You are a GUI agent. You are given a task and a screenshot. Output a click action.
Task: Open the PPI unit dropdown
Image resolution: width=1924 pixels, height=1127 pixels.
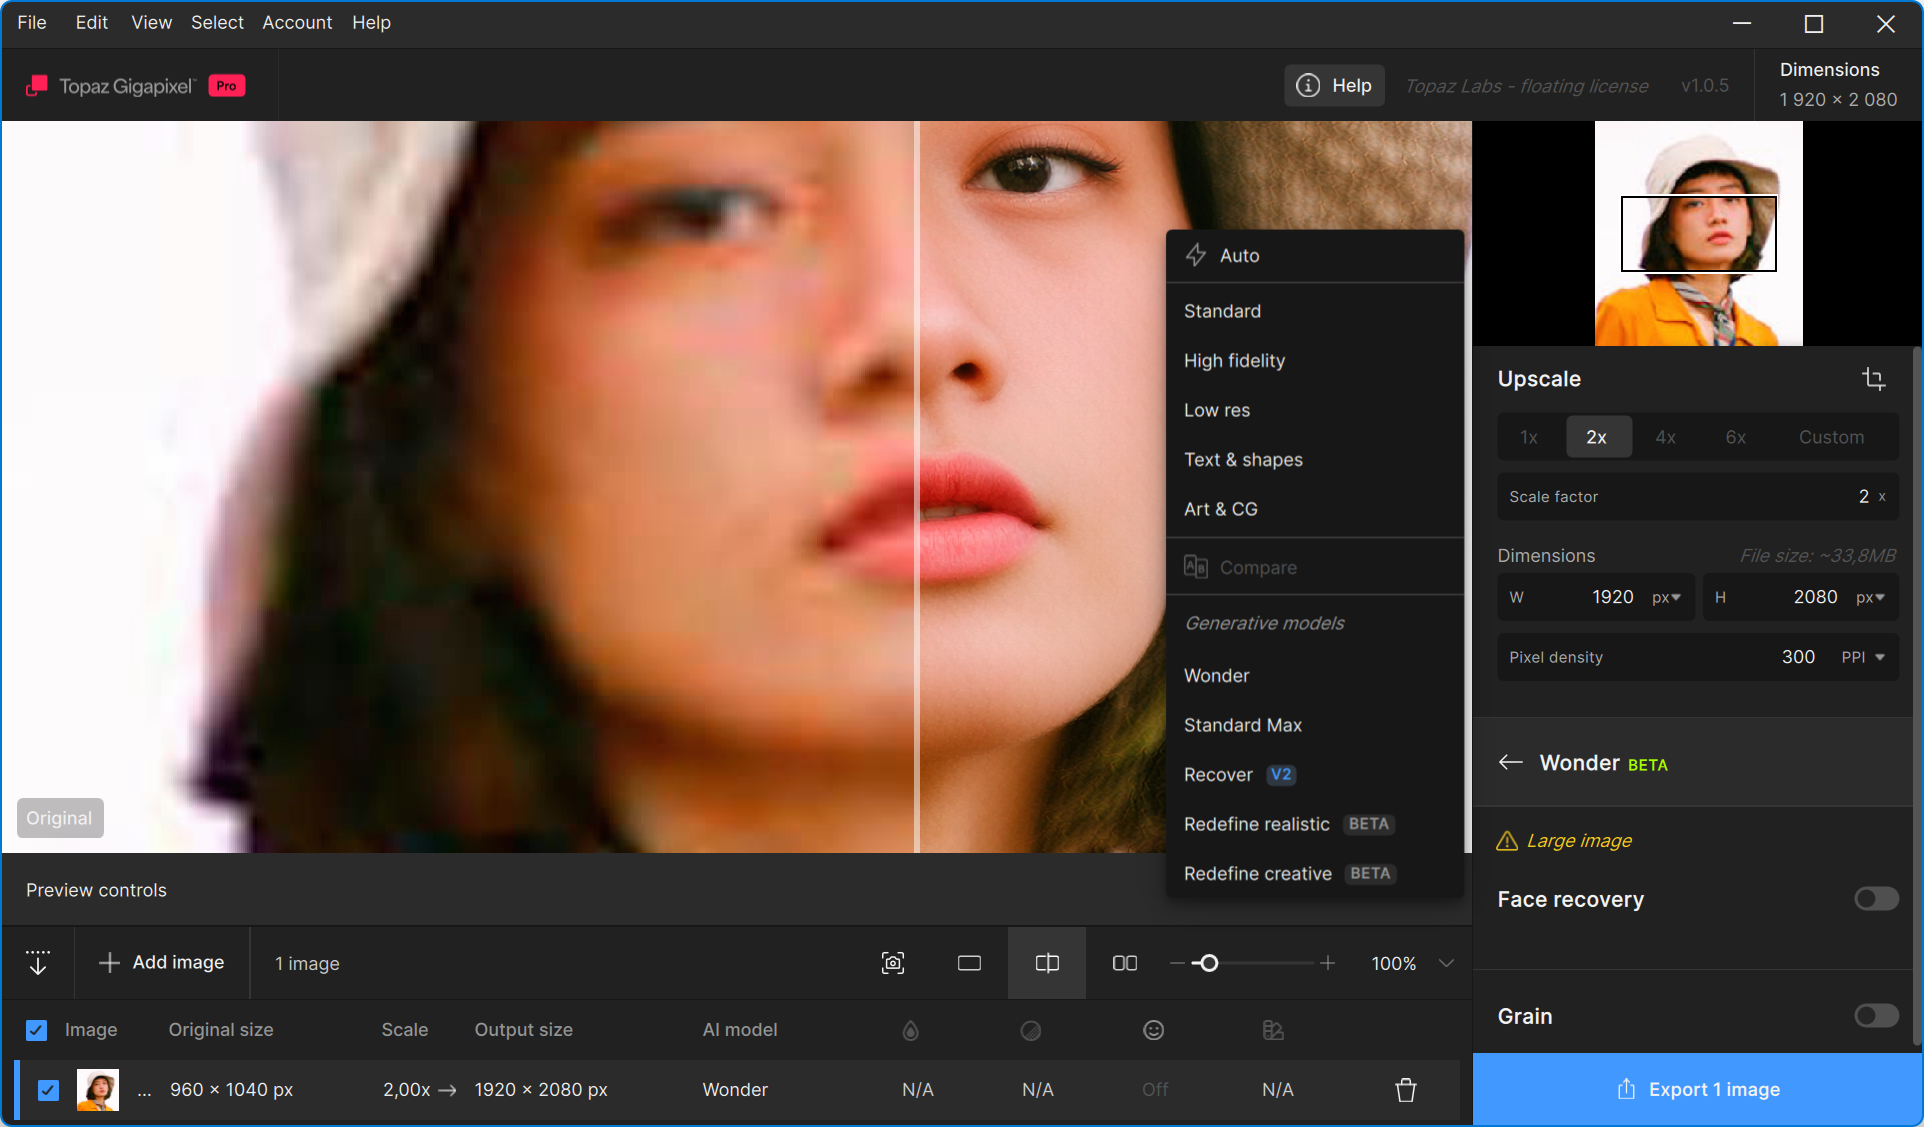coord(1863,657)
